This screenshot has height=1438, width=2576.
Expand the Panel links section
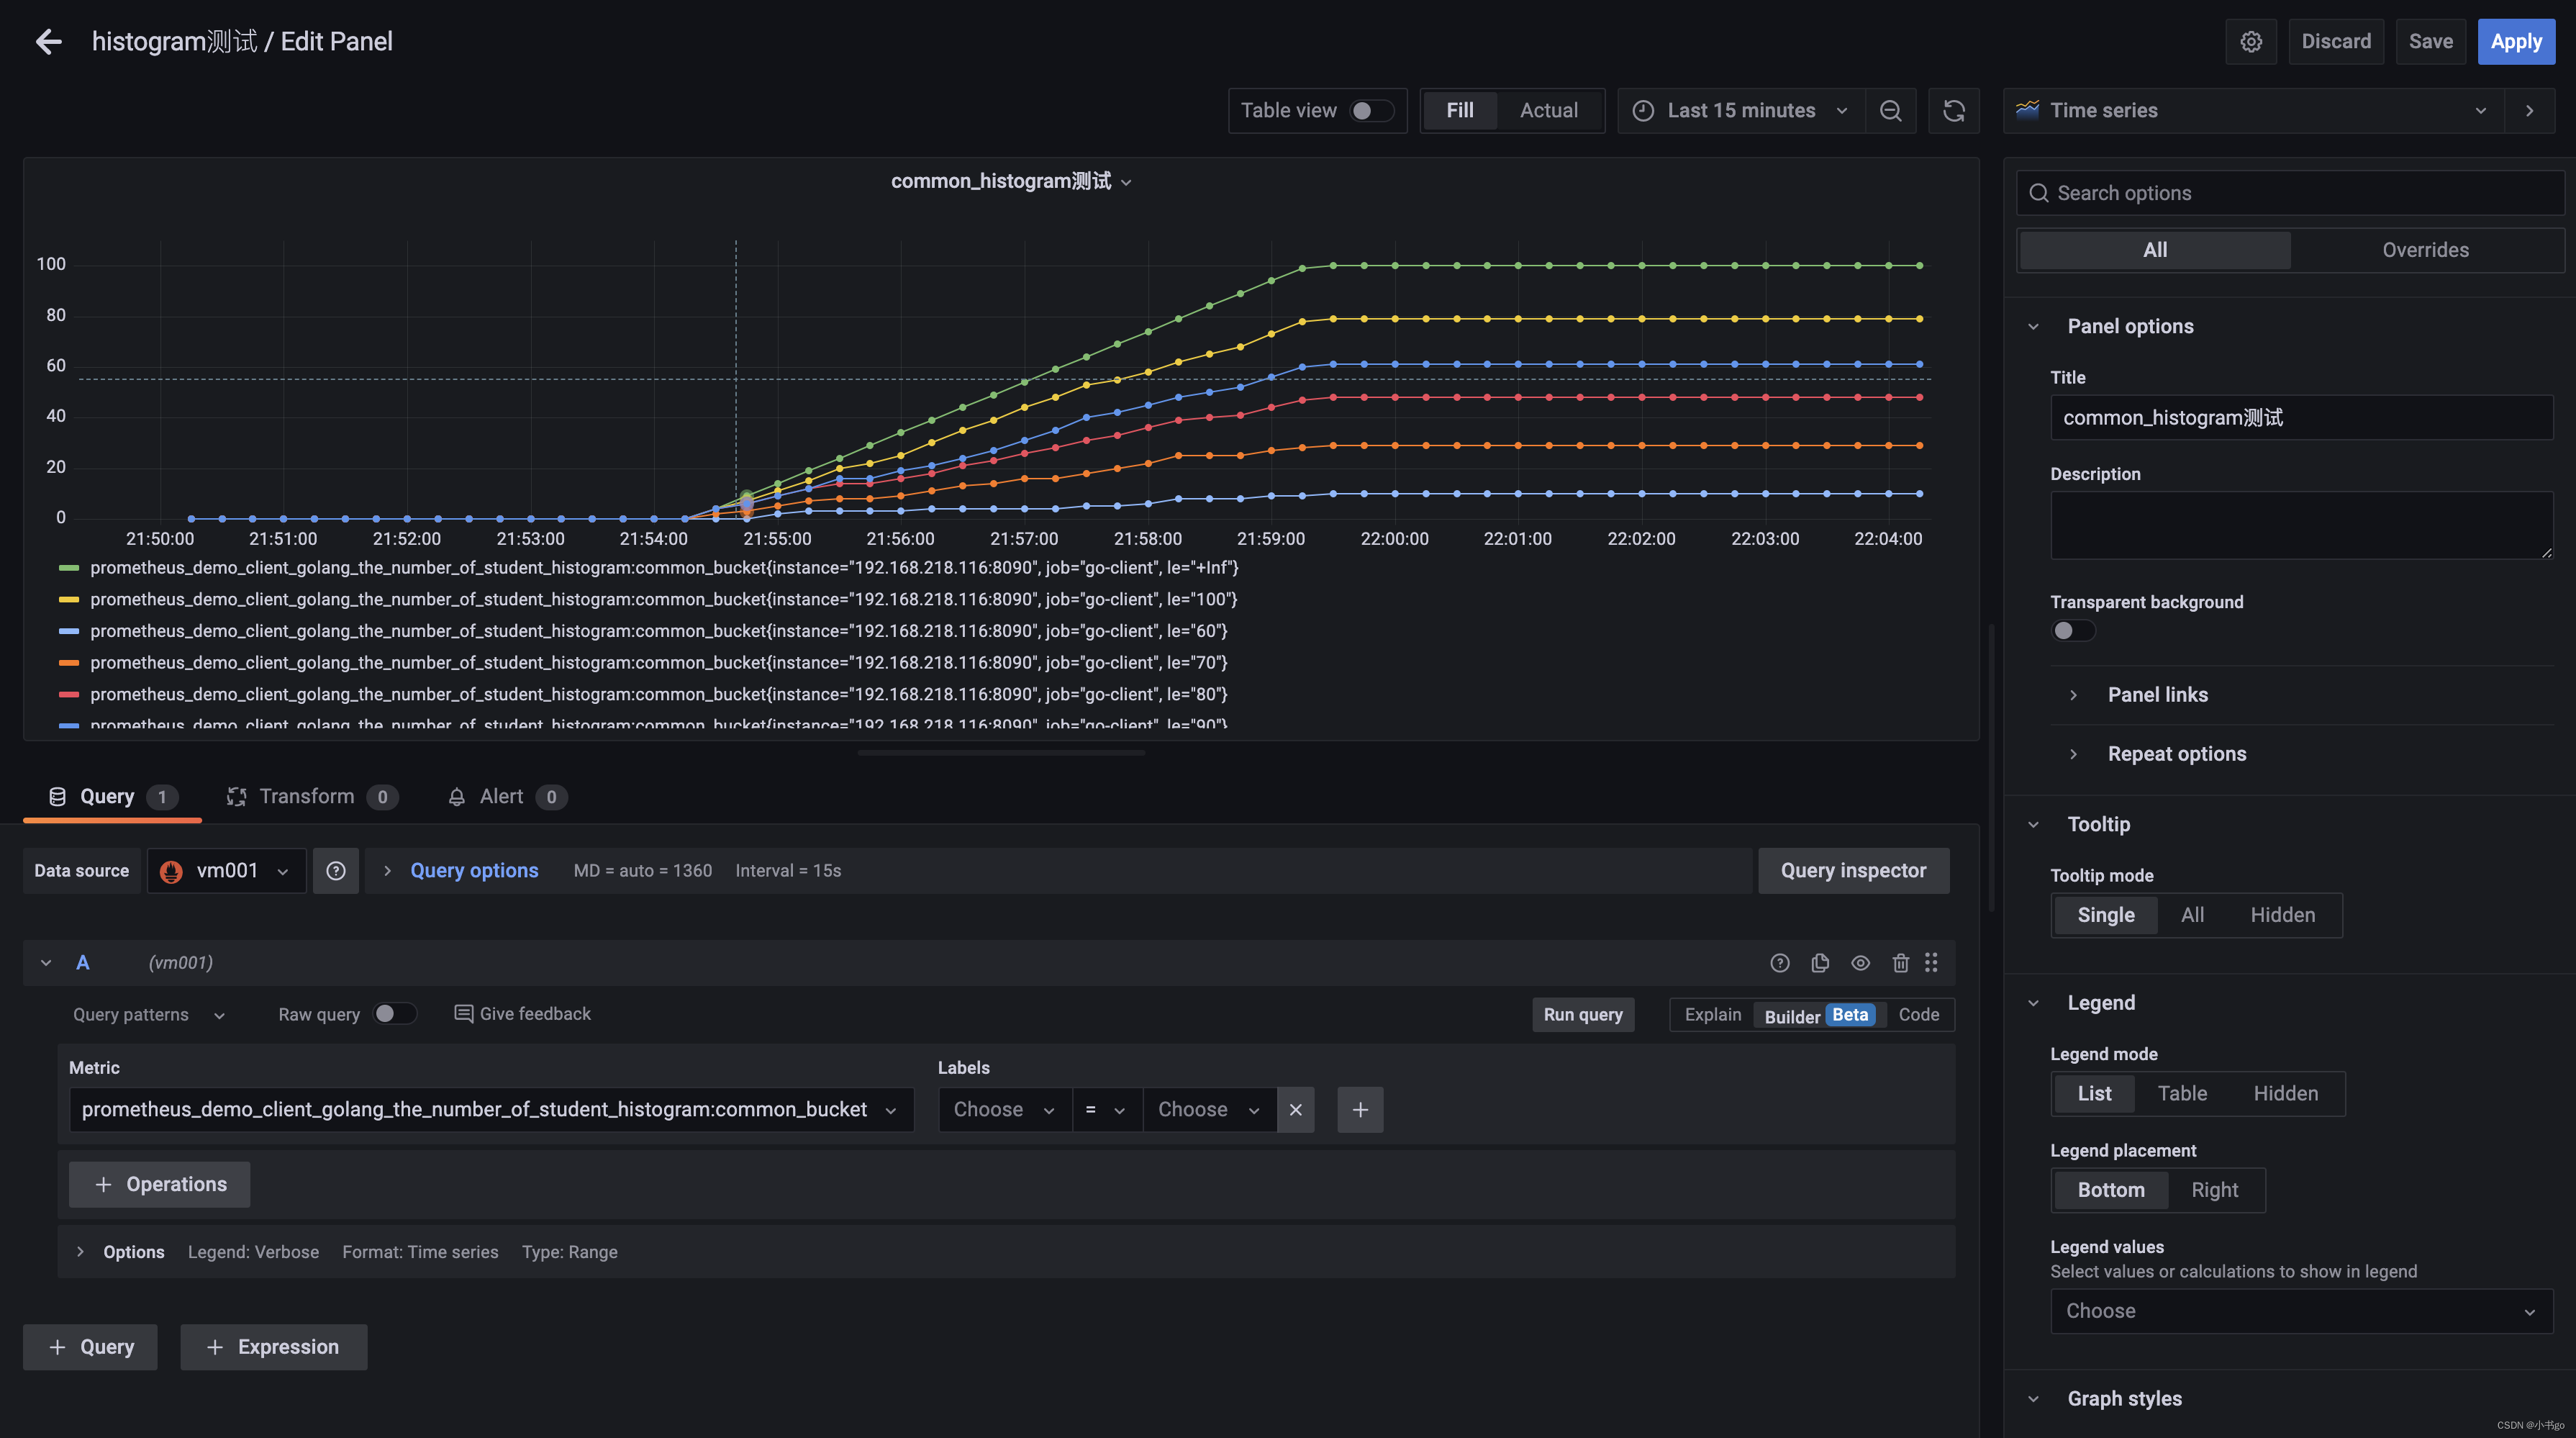tap(2157, 695)
